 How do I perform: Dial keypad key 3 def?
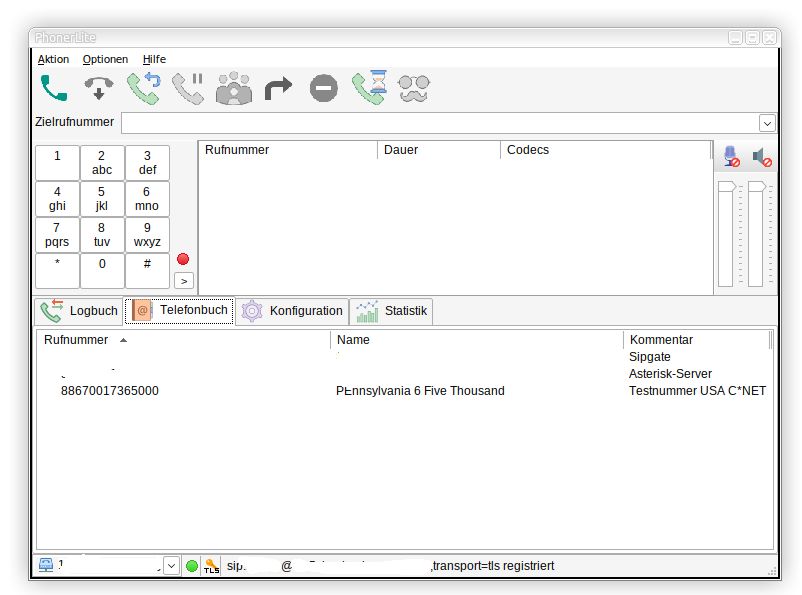[x=147, y=163]
